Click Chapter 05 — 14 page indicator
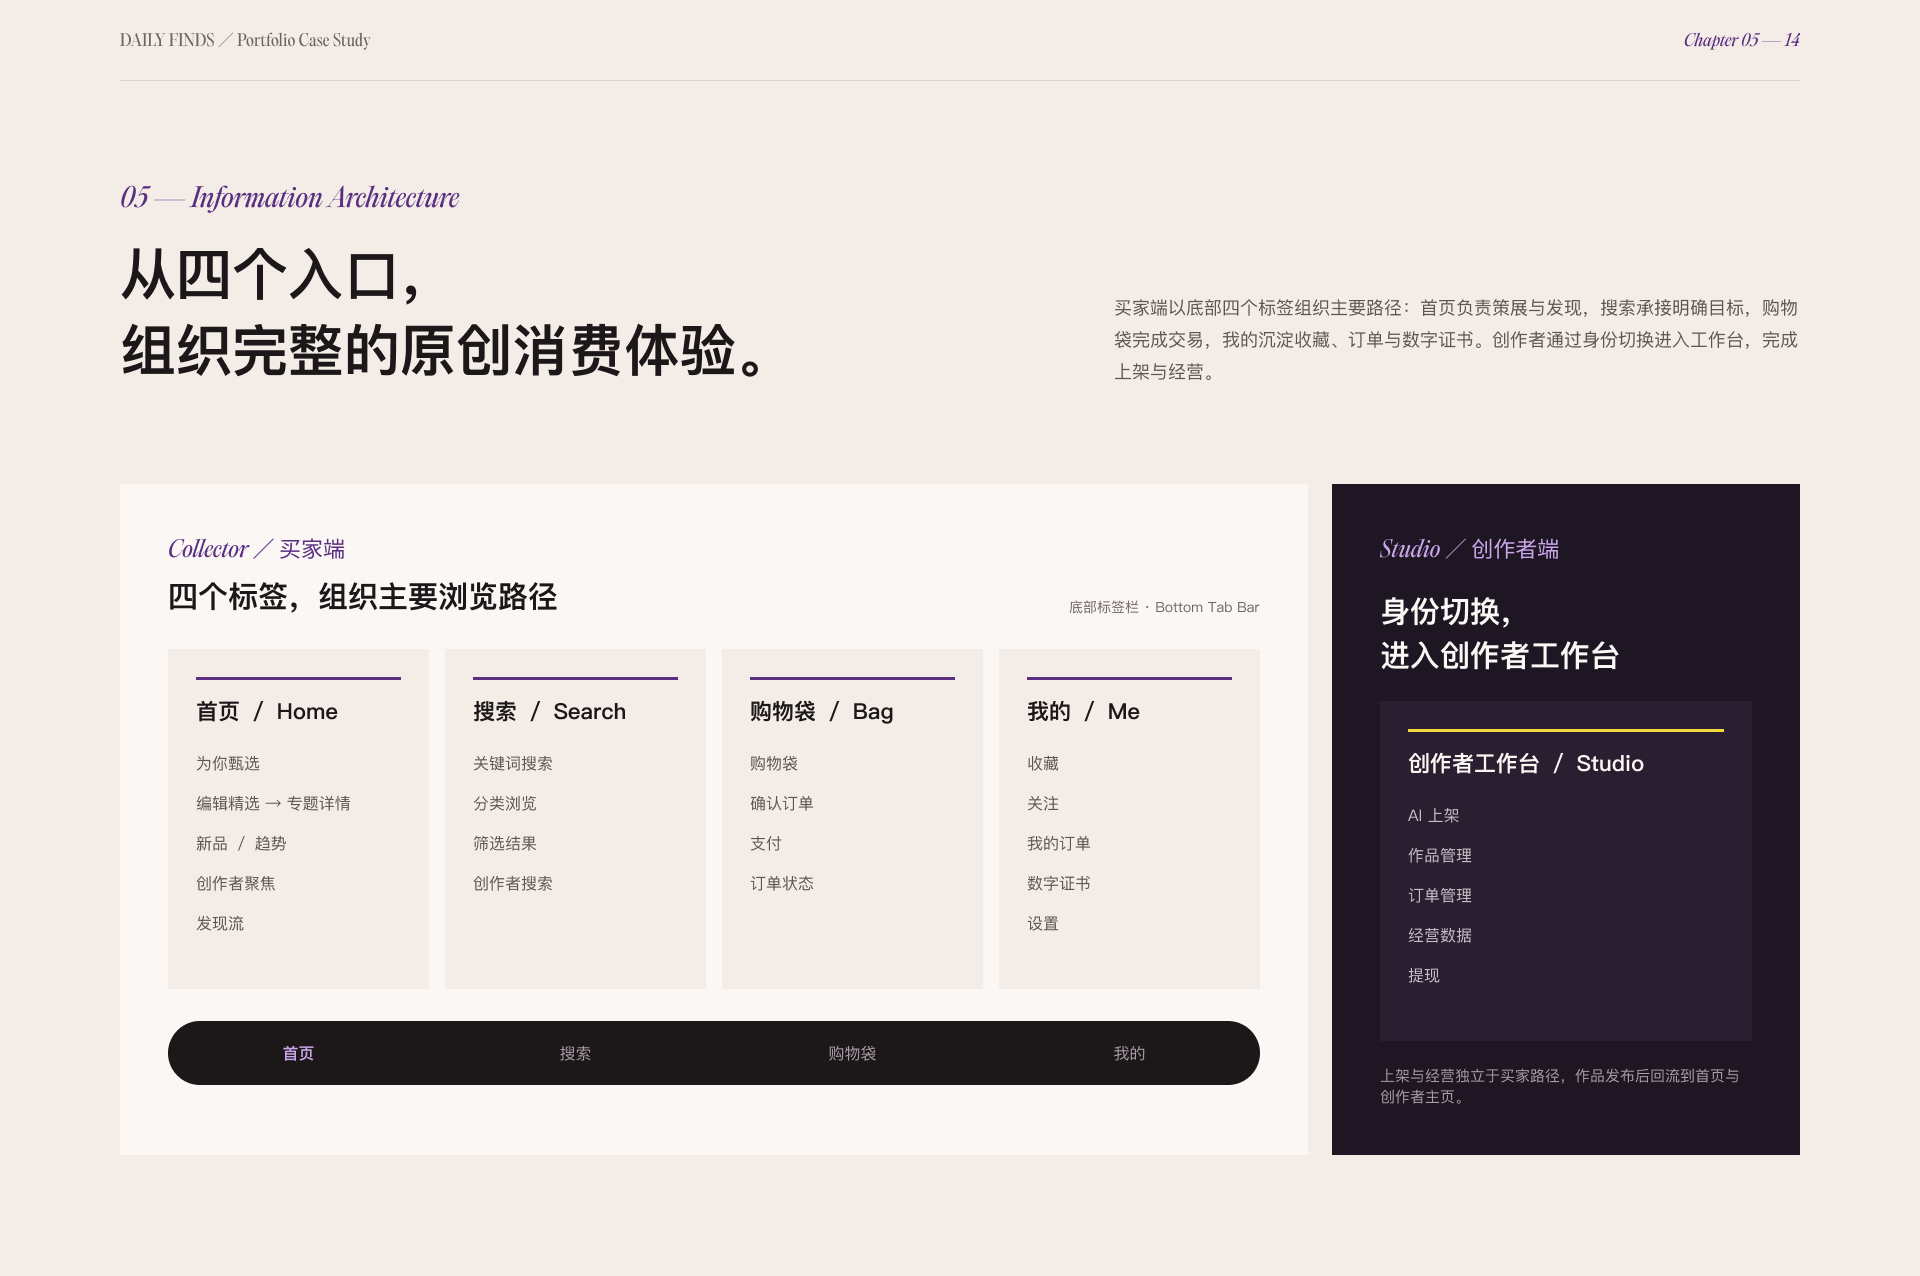This screenshot has width=1920, height=1276. click(x=1742, y=40)
